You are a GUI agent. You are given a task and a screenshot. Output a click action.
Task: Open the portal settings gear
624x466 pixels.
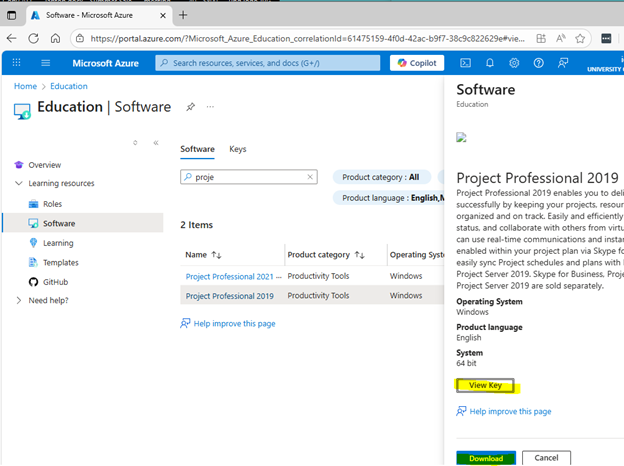pyautogui.click(x=514, y=63)
